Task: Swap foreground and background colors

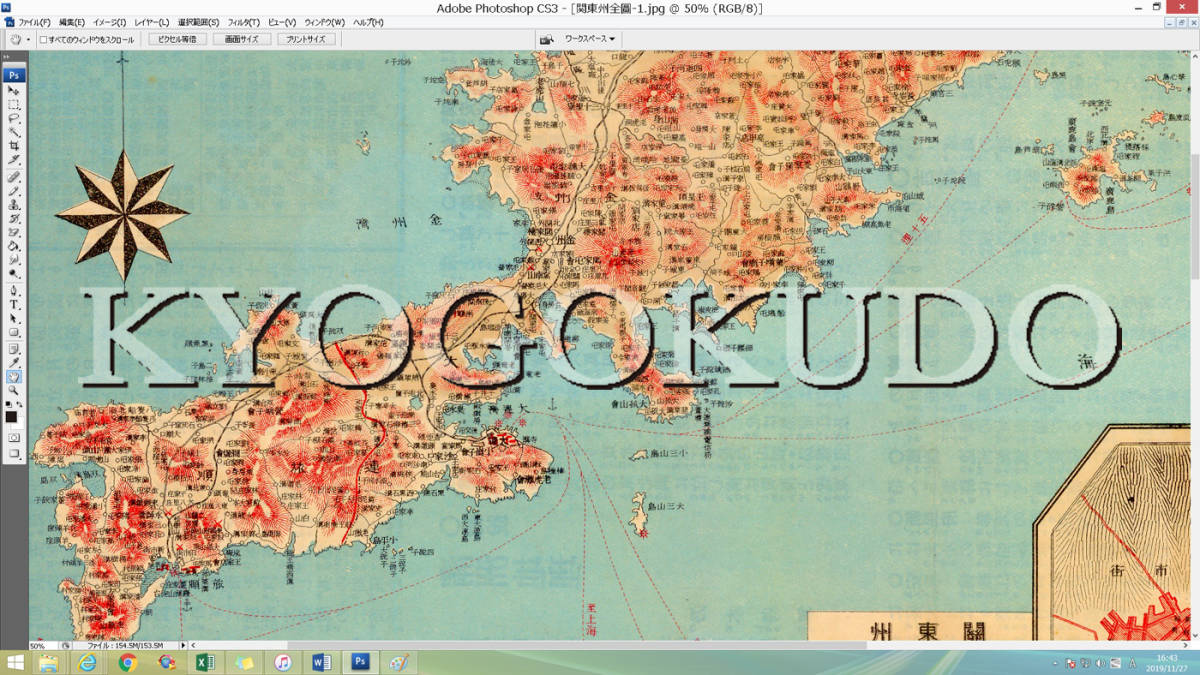Action: [20, 404]
